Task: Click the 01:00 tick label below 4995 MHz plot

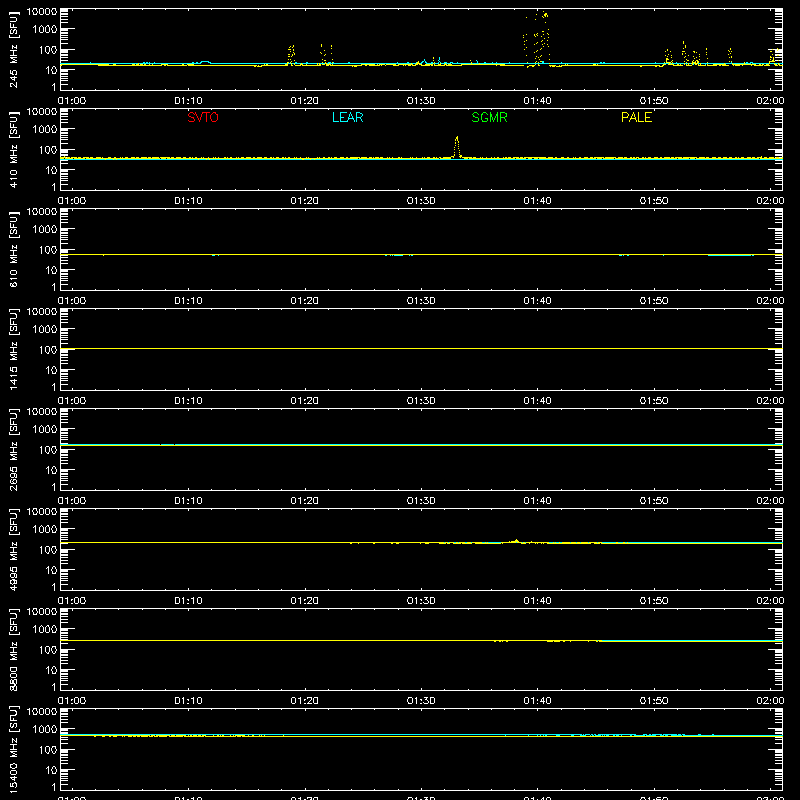Action: coord(72,601)
